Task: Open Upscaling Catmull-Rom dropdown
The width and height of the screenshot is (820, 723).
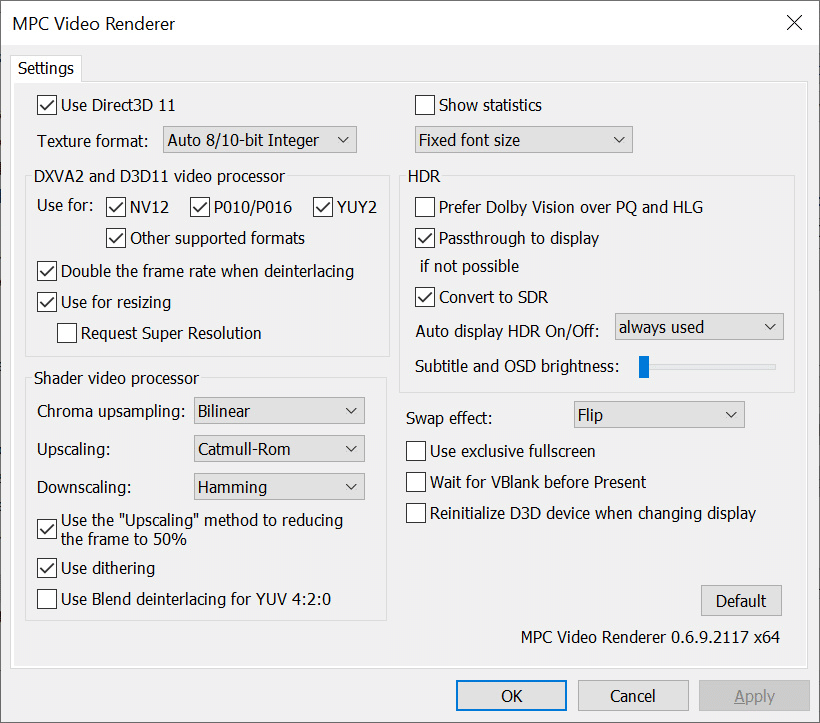Action: (x=279, y=449)
